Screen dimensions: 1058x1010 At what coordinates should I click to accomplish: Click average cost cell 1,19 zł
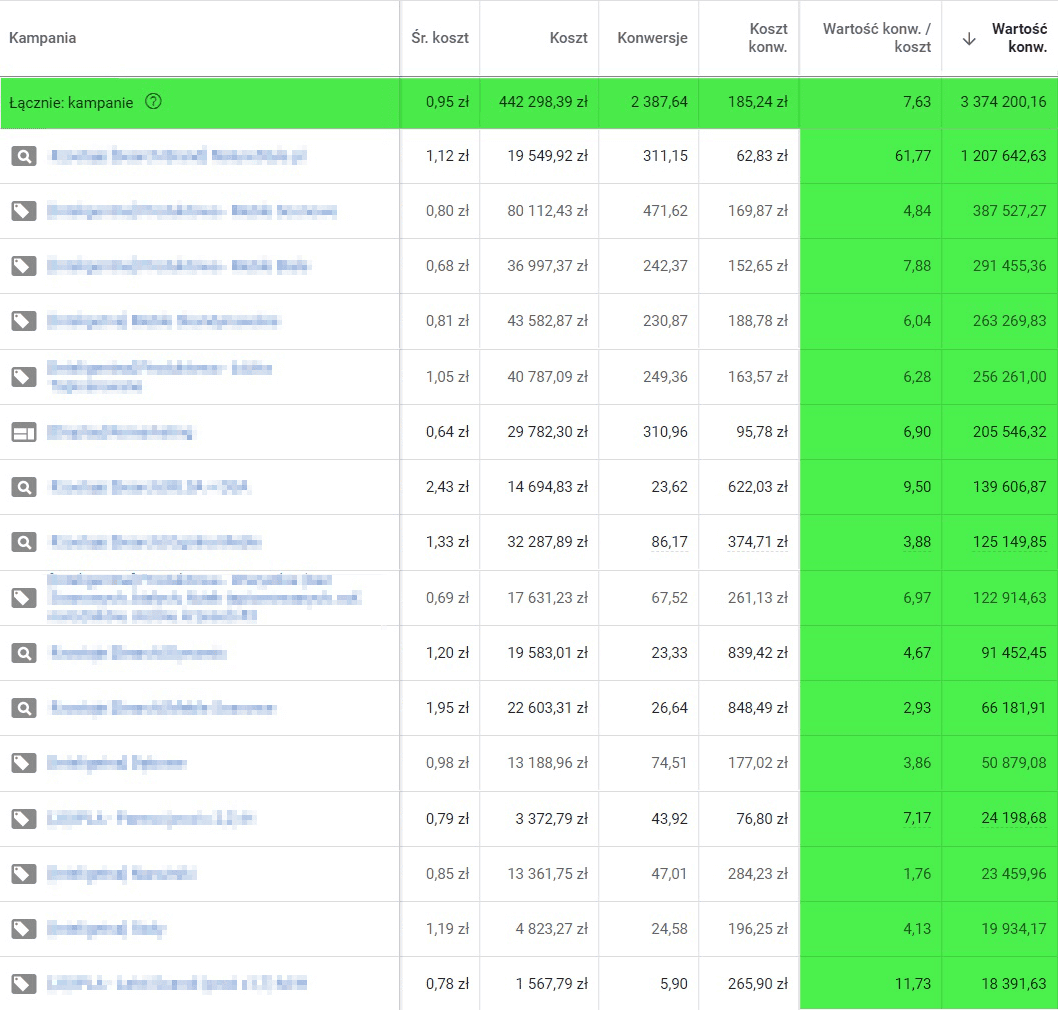447,929
